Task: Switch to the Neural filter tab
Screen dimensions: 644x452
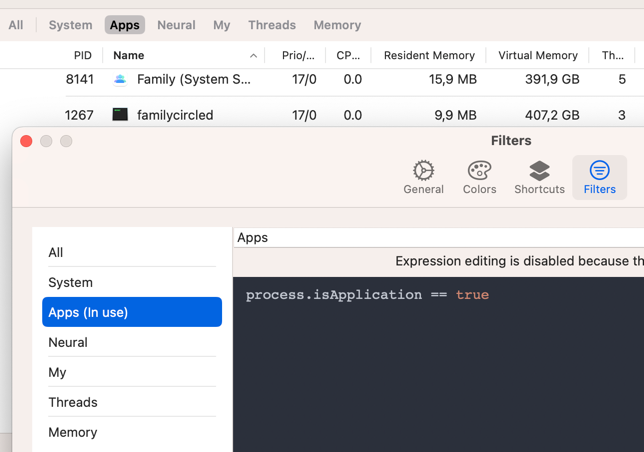Action: (176, 25)
